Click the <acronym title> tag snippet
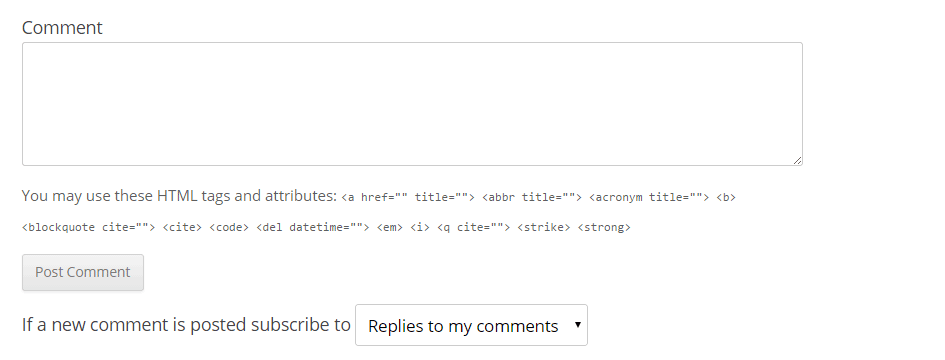This screenshot has height=360, width=945. pyautogui.click(x=649, y=197)
